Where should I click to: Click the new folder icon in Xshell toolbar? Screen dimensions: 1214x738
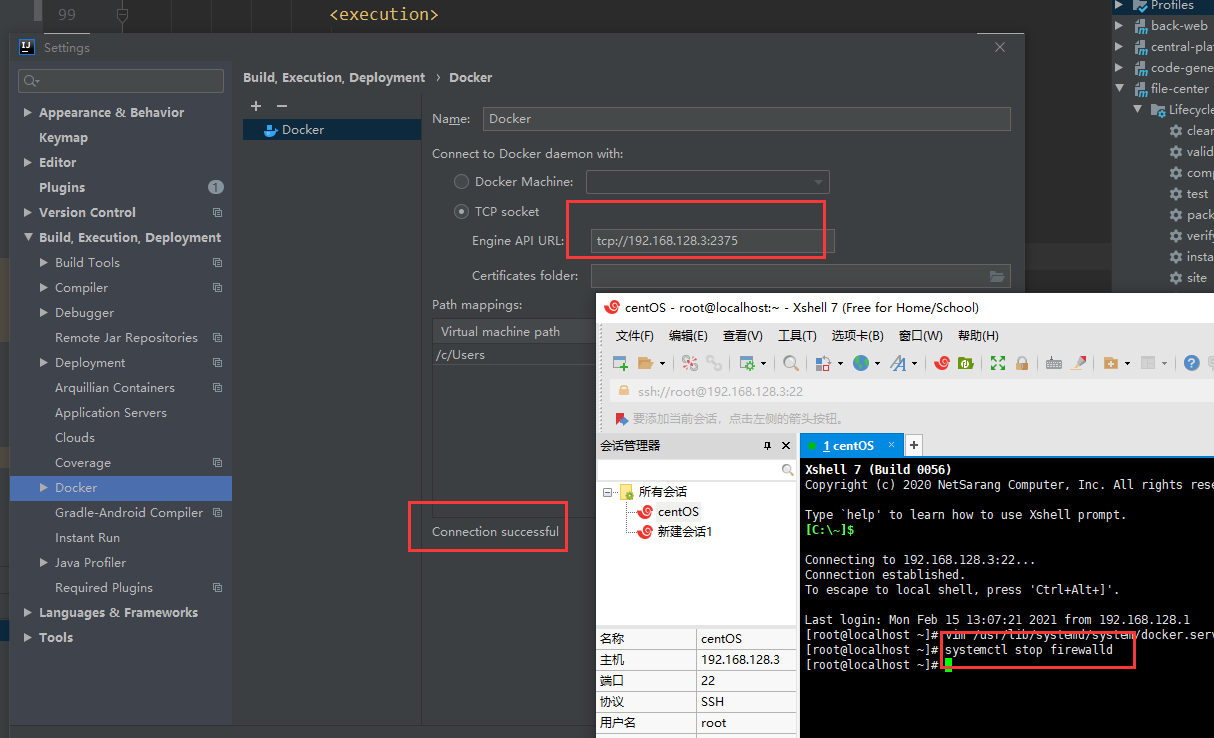tap(1110, 363)
